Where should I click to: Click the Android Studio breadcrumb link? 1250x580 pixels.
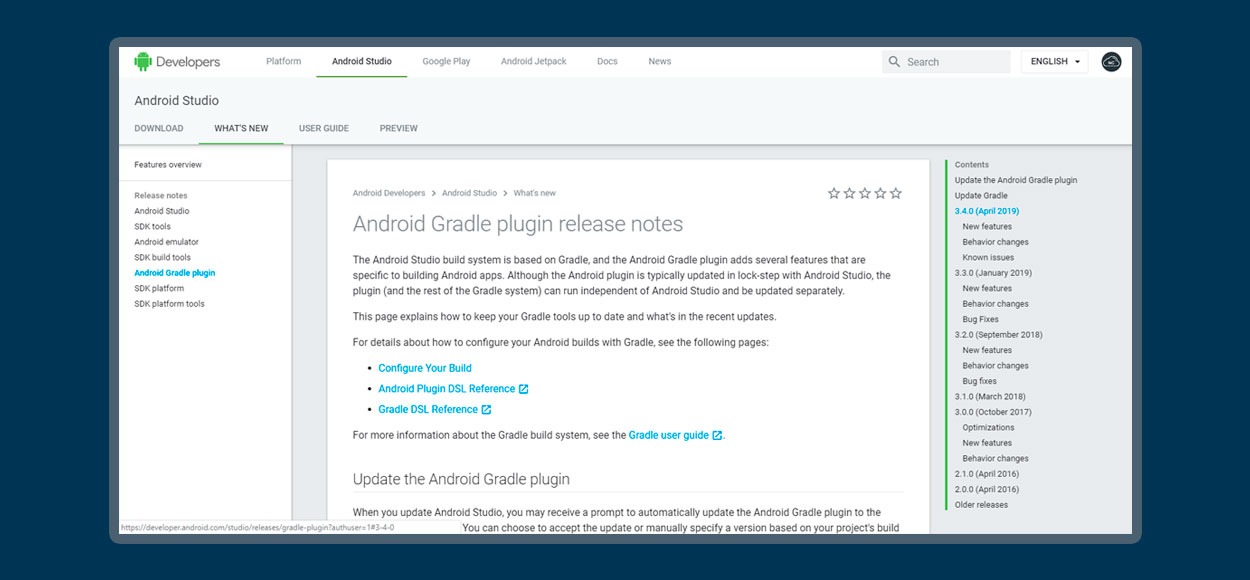(x=469, y=193)
